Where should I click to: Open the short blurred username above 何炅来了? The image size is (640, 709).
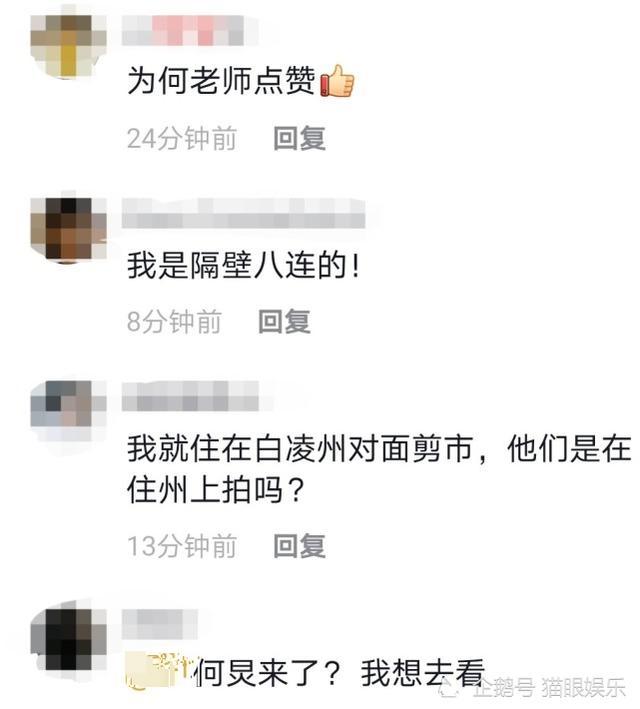(x=160, y=624)
